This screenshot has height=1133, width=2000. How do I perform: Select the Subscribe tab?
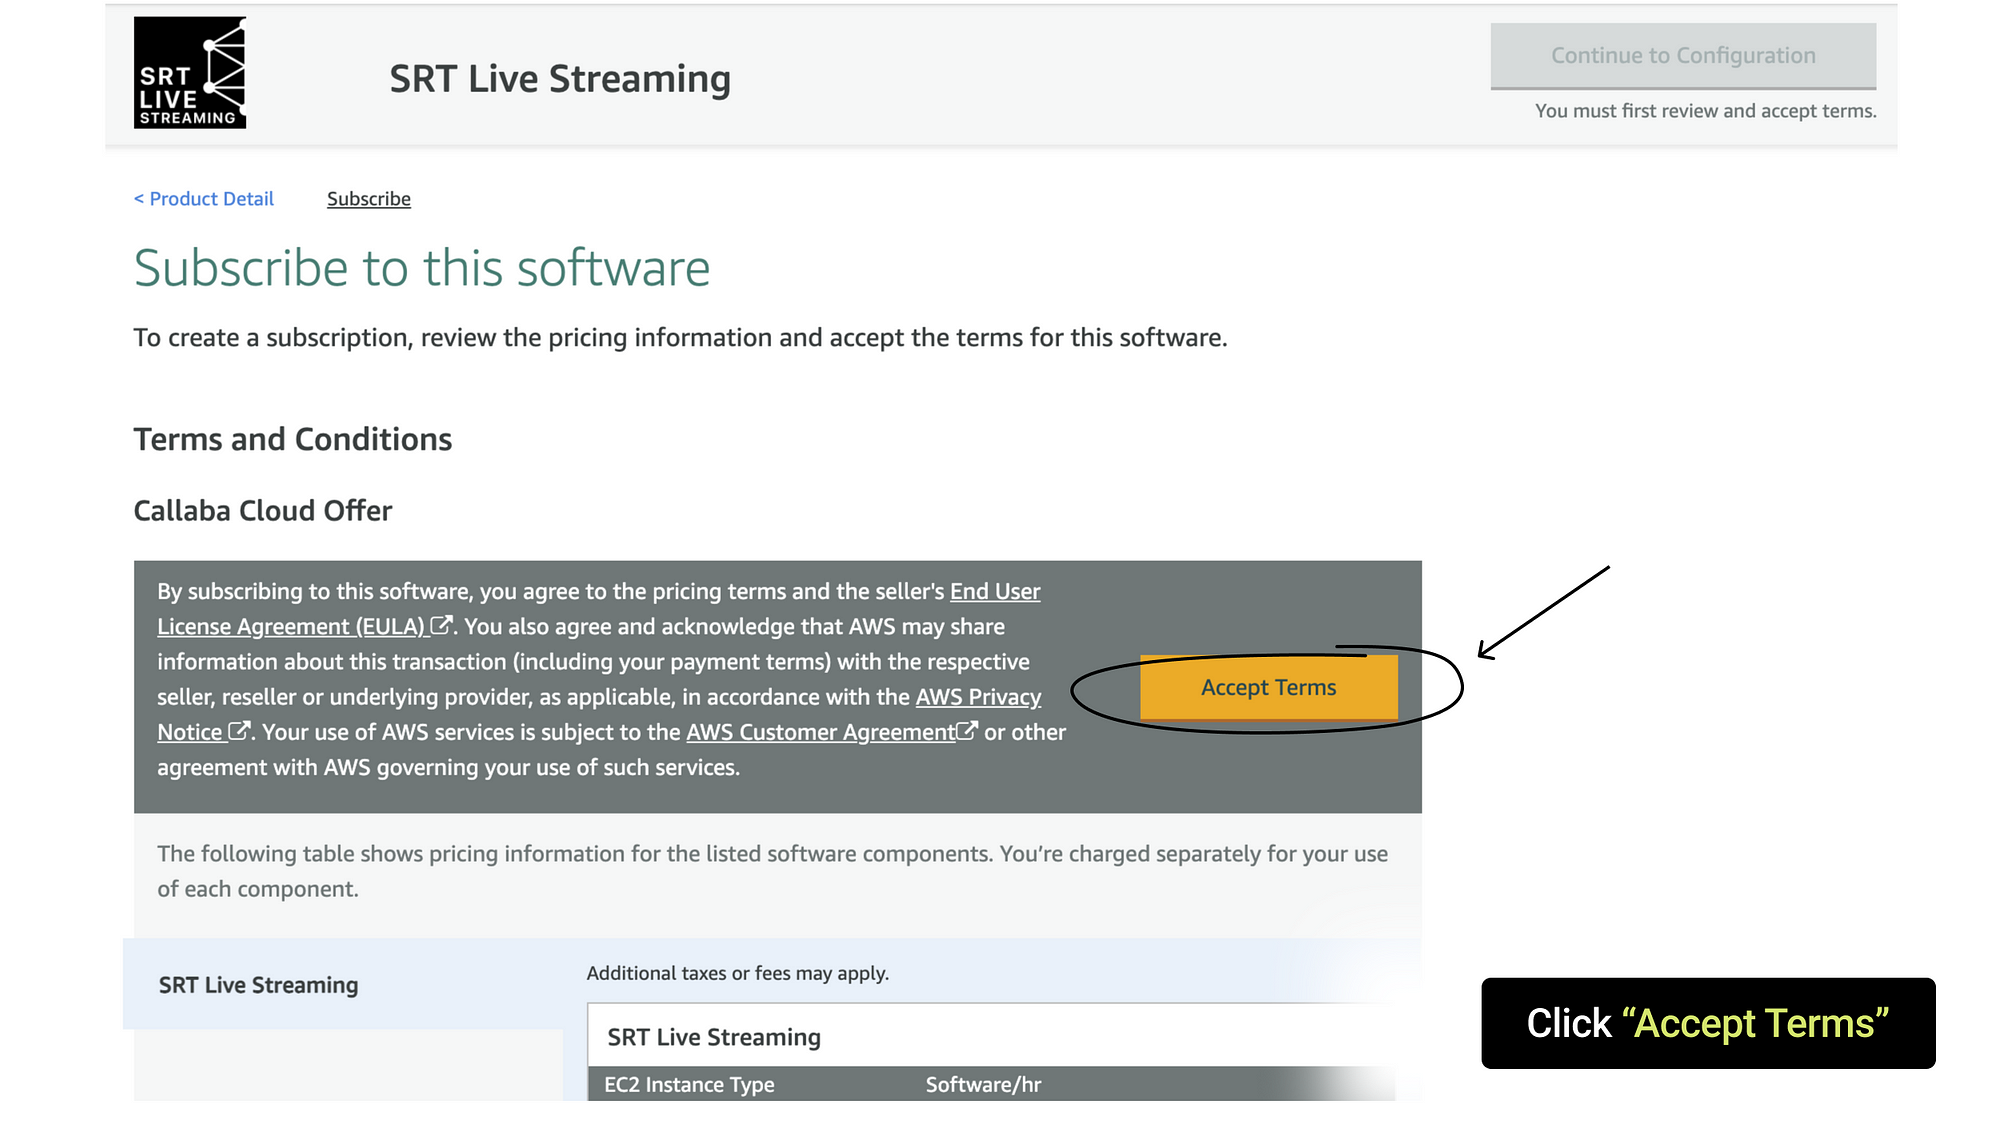click(368, 198)
